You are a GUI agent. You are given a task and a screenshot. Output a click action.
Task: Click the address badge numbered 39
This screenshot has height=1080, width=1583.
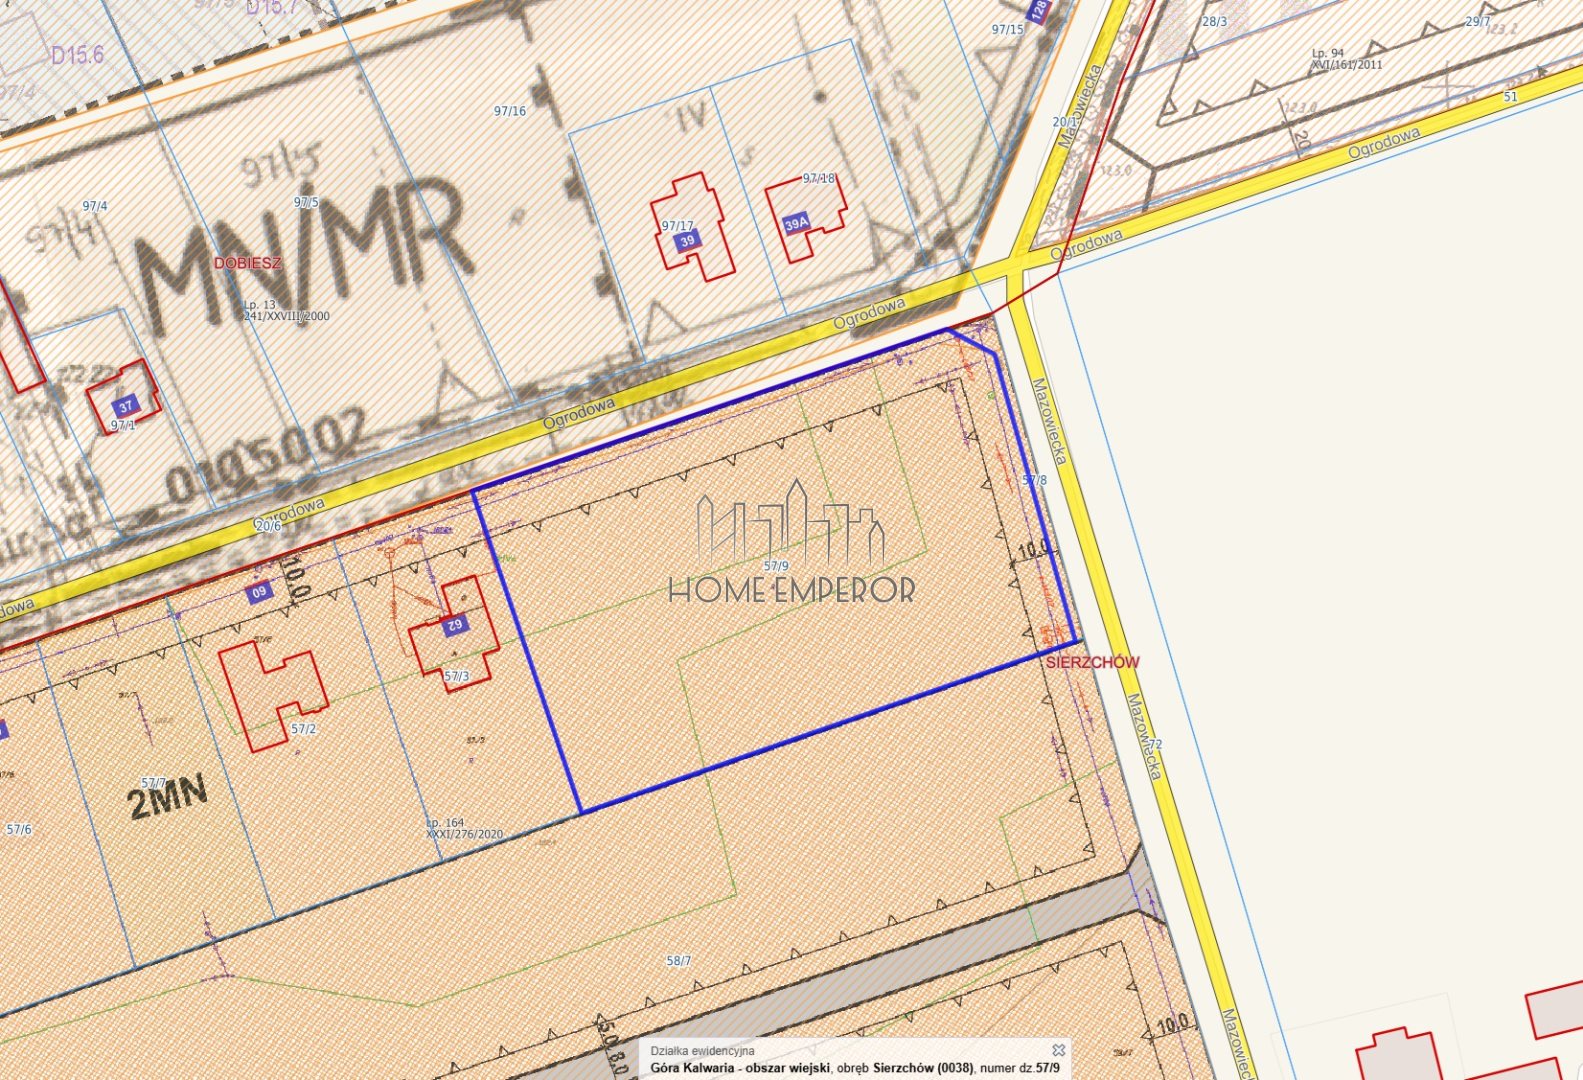click(x=687, y=241)
